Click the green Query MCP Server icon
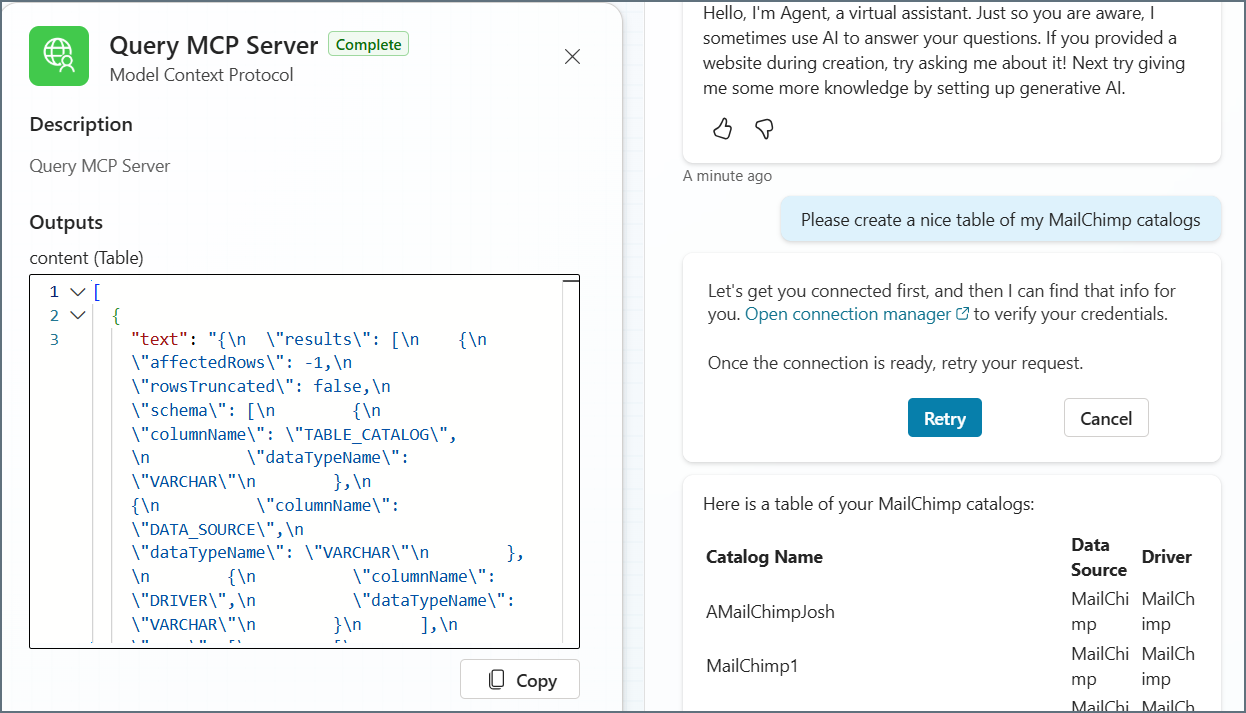The height and width of the screenshot is (713, 1246). 59,56
